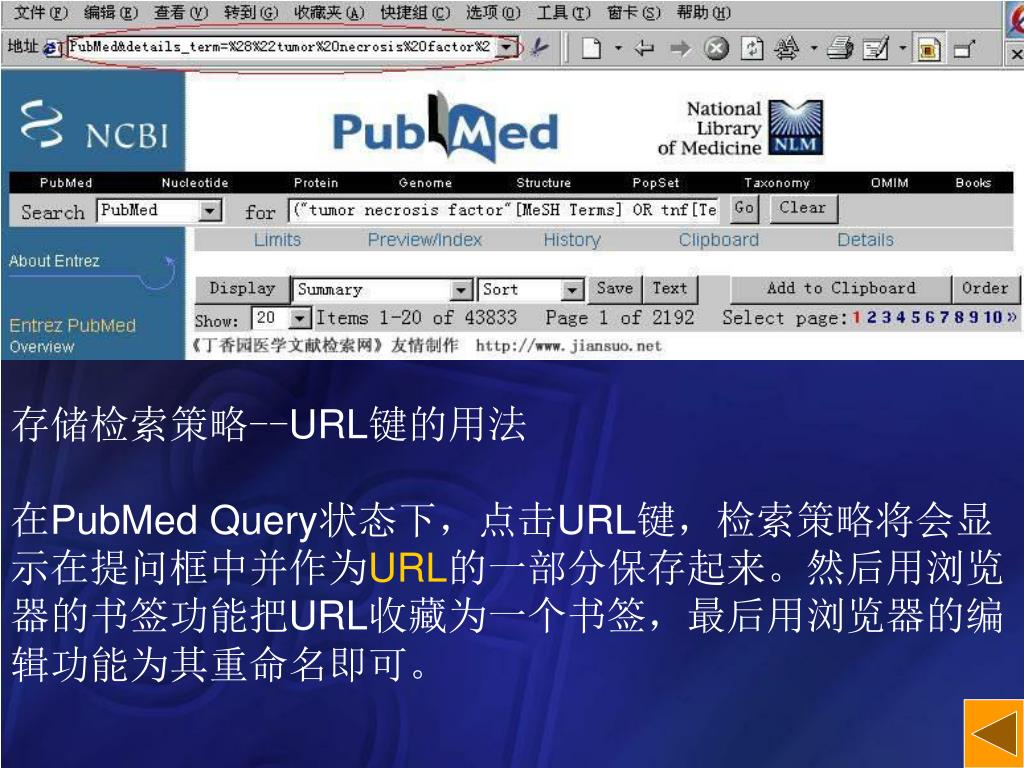Expand the address bar URL history dropdown

pos(506,47)
